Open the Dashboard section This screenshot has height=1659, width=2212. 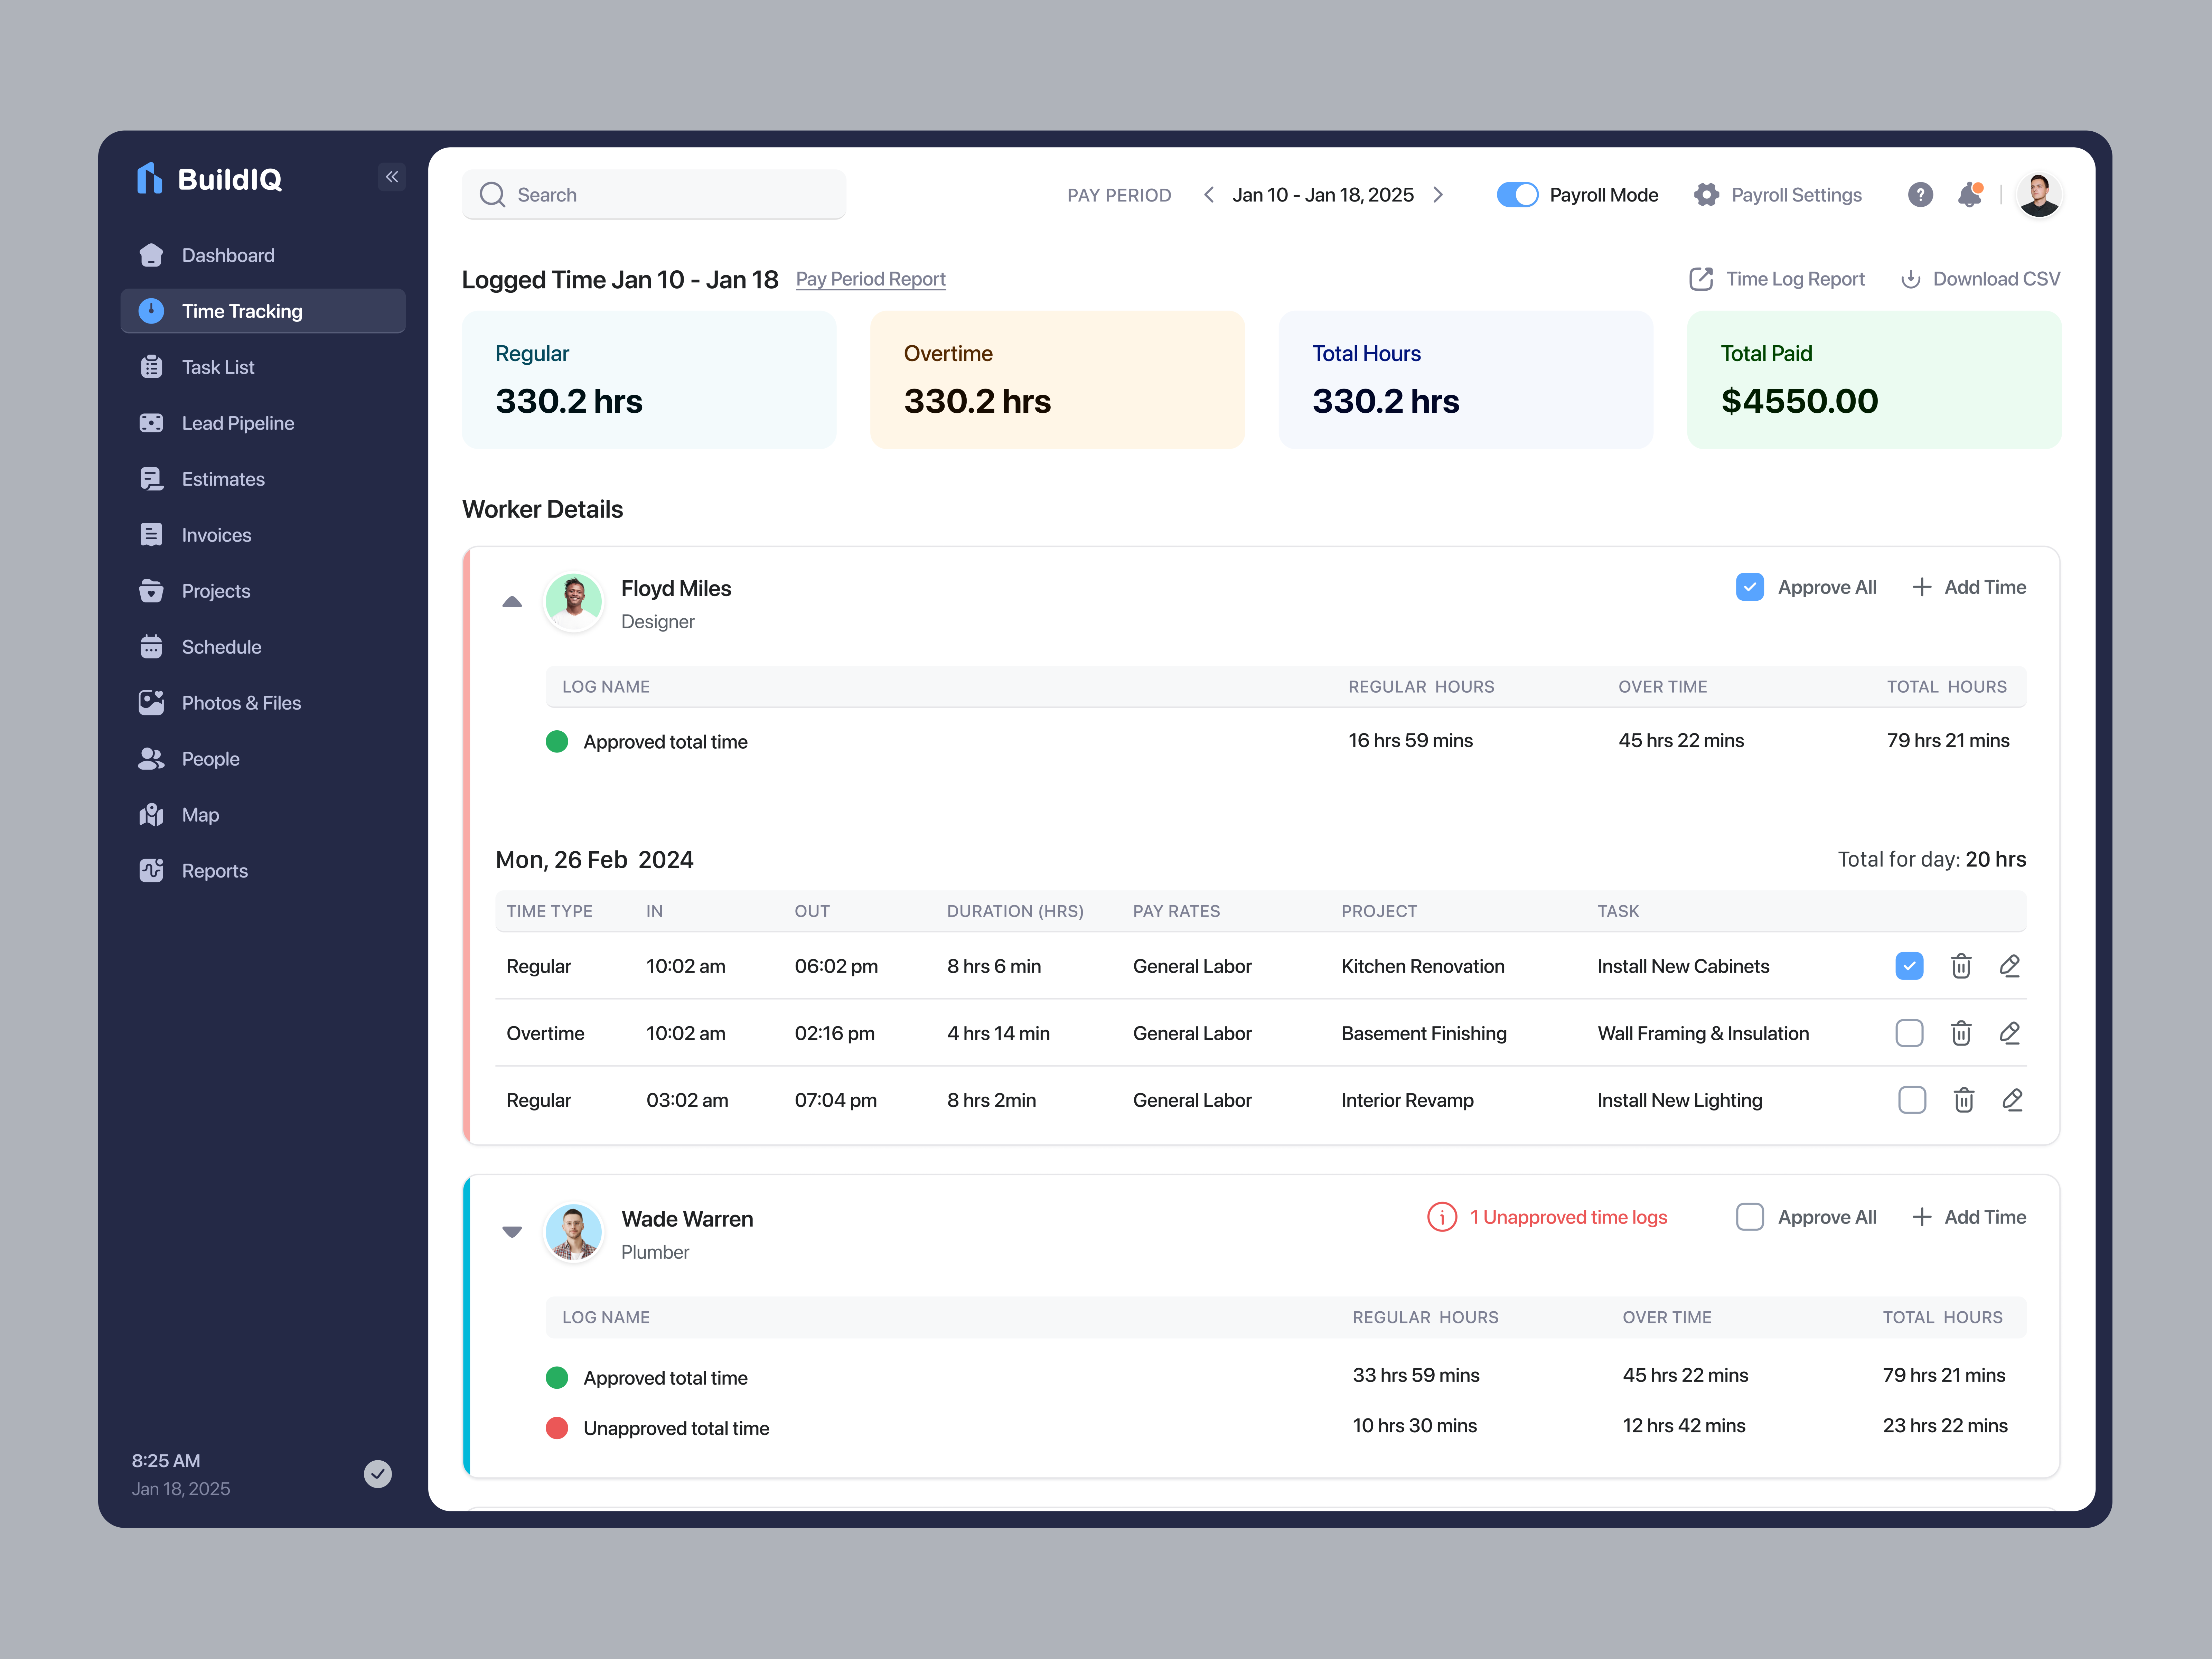pos(228,254)
